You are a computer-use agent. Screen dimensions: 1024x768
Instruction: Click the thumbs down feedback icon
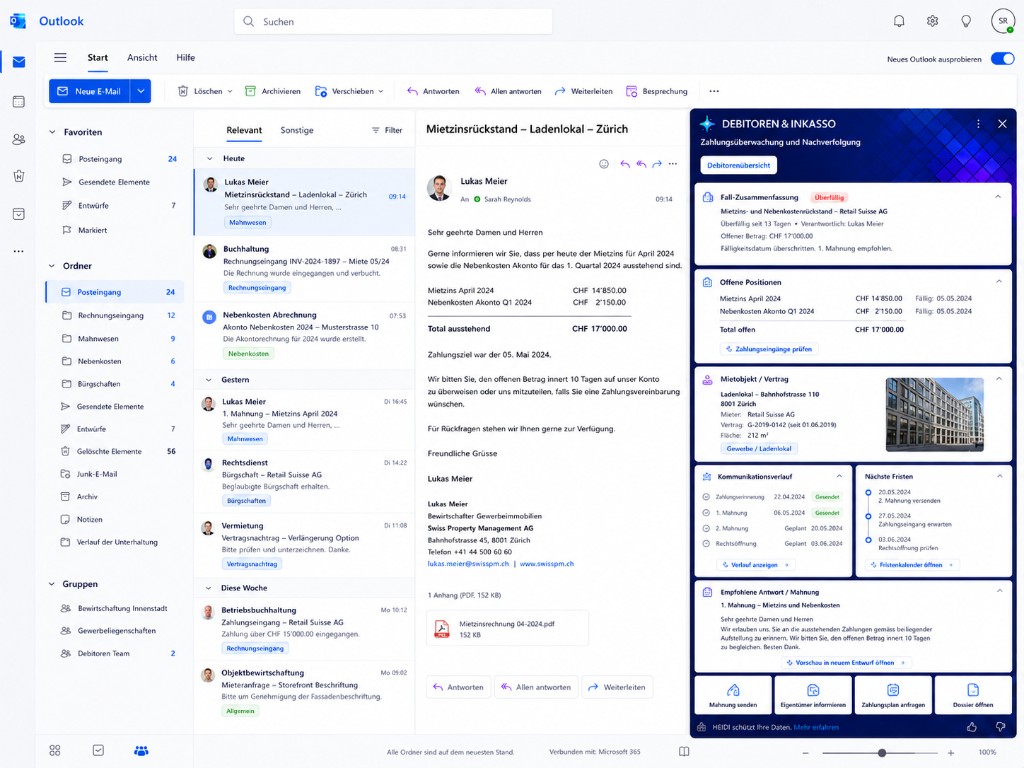click(x=1000, y=727)
